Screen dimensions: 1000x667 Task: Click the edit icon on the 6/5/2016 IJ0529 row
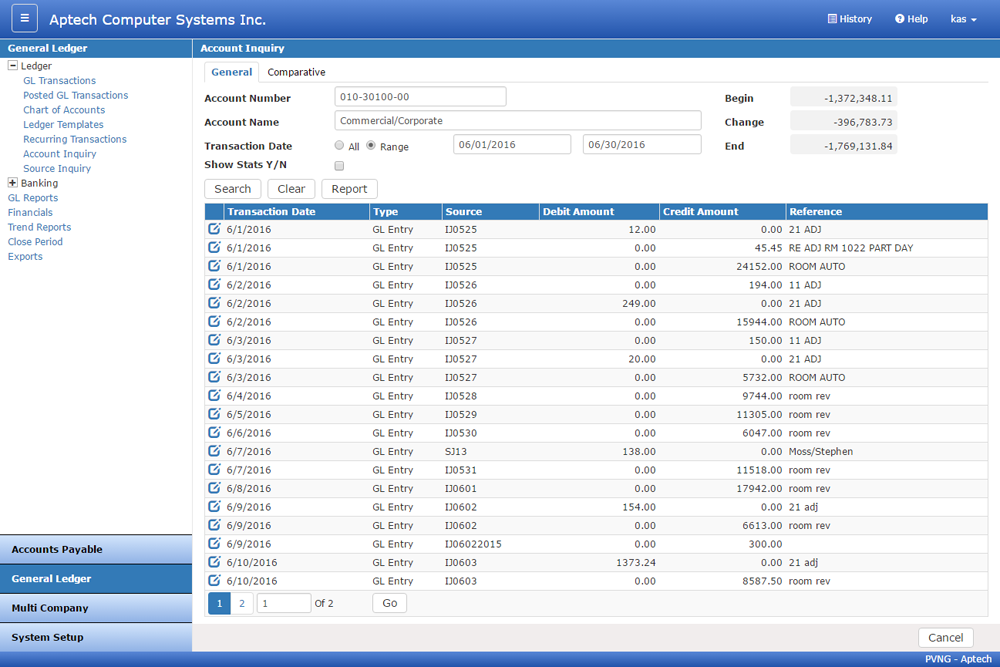[213, 414]
